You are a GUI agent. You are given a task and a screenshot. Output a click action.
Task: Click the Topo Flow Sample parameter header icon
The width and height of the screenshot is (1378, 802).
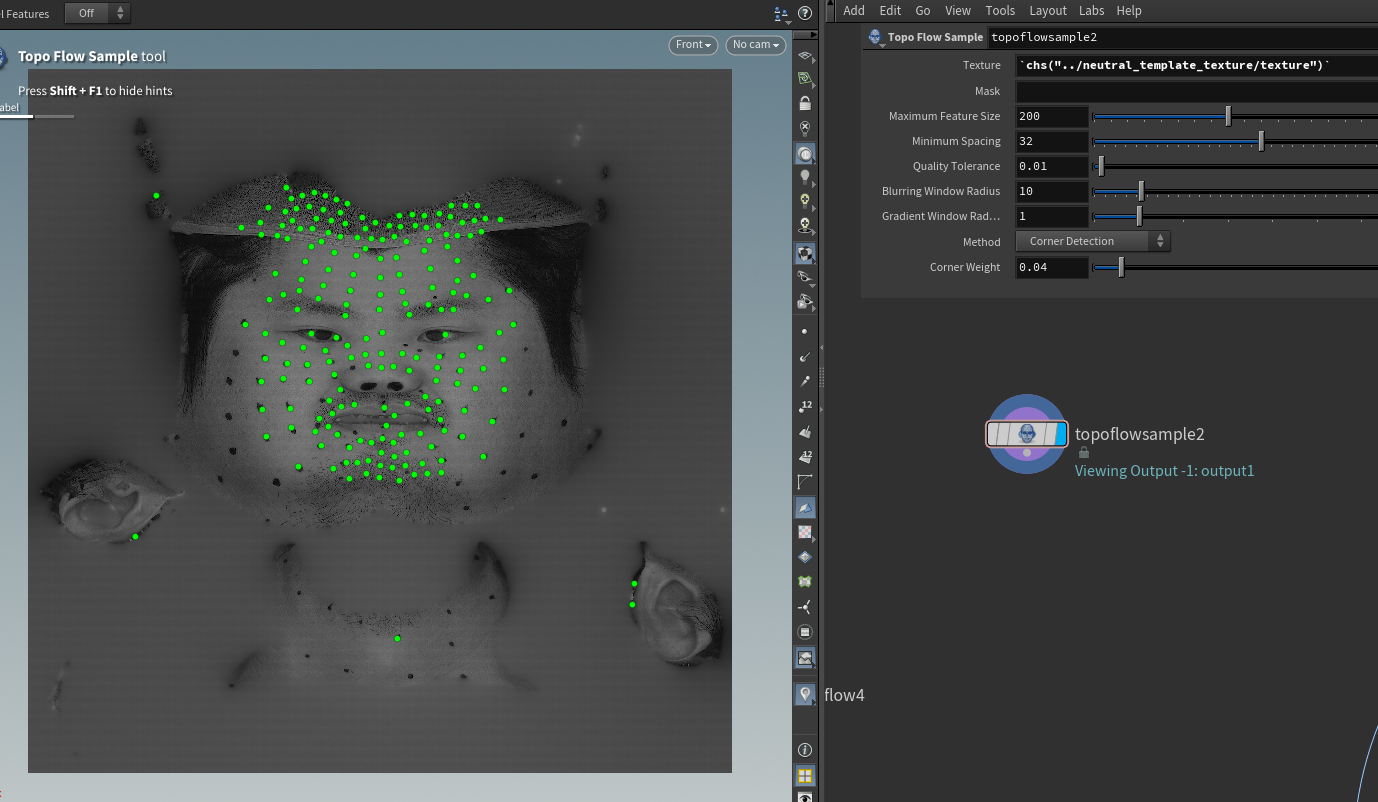click(876, 37)
